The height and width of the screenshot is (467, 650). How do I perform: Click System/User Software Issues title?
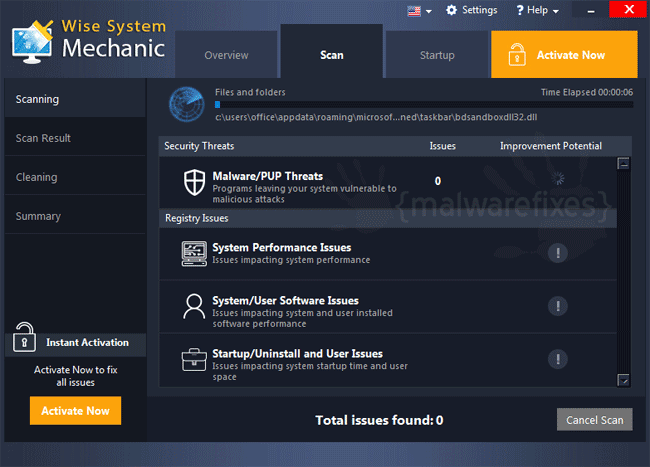pyautogui.click(x=286, y=300)
